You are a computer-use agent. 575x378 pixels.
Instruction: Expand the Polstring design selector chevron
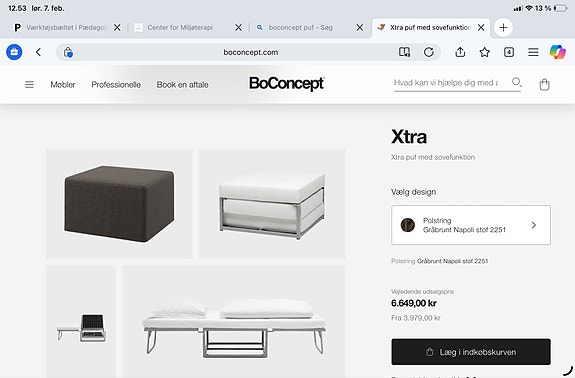pos(534,225)
